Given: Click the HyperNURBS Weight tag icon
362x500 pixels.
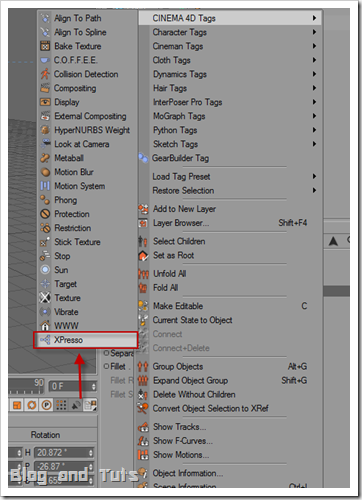Looking at the screenshot, I should [x=45, y=130].
